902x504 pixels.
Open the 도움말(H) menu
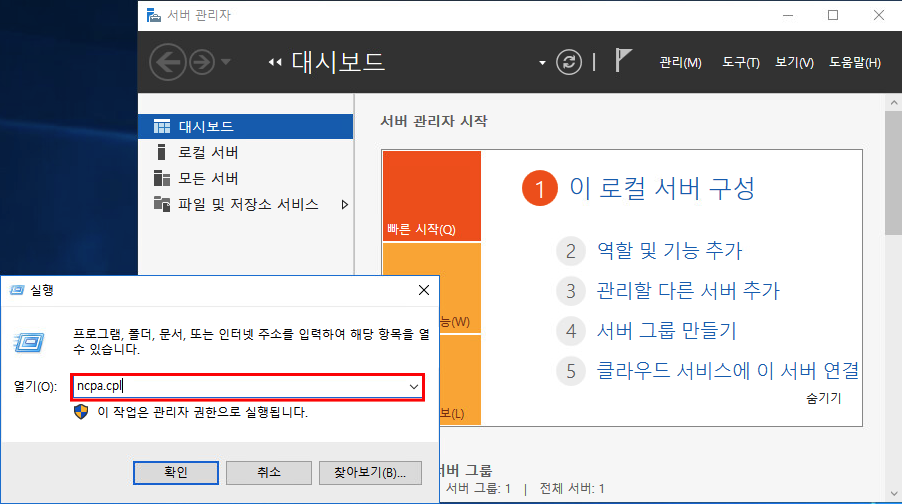(x=855, y=63)
